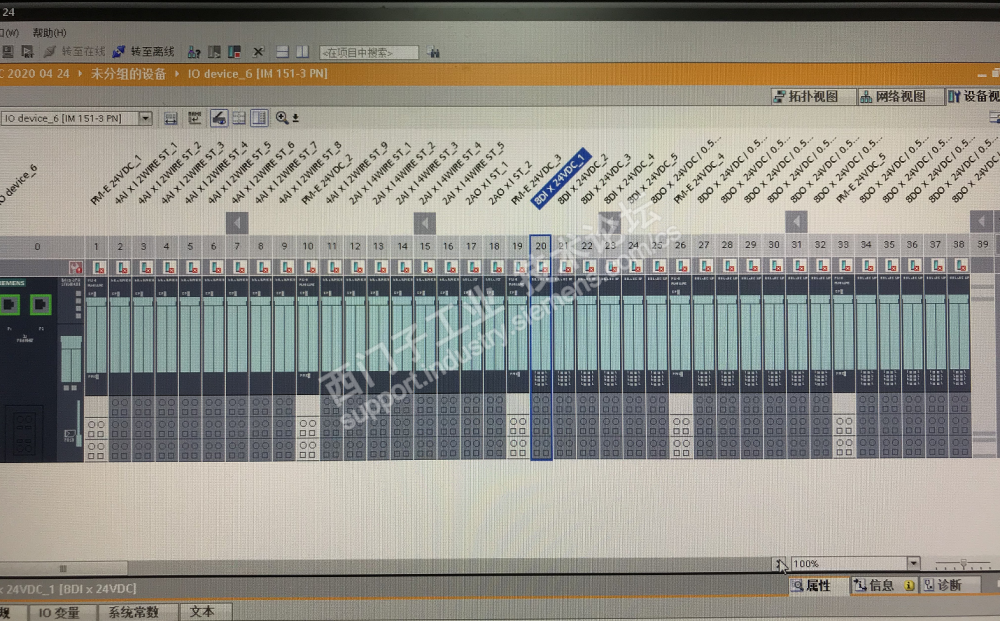1000x621 pixels.
Task: Collapse labels arrow above slot 15
Action: (425, 223)
